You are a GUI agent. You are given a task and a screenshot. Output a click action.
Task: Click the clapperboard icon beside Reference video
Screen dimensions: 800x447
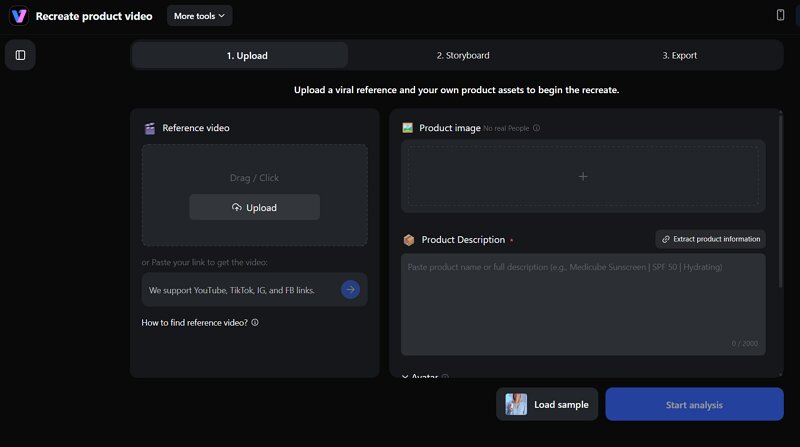pos(150,128)
